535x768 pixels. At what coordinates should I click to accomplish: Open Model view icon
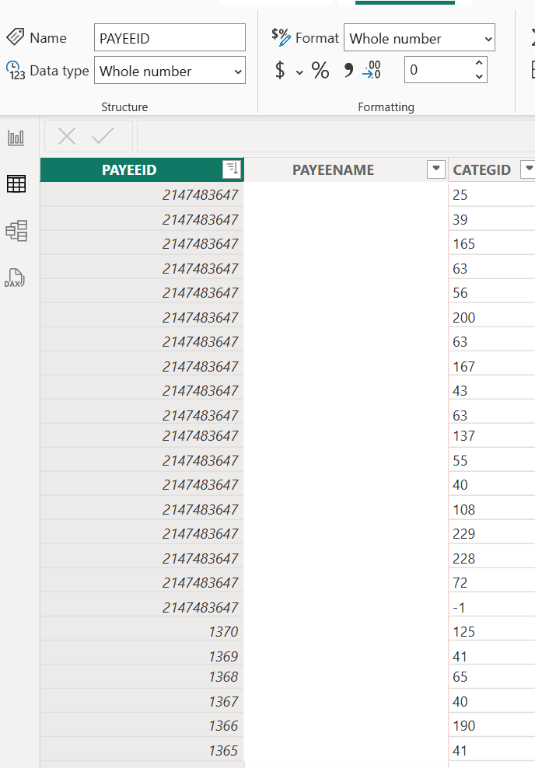tap(16, 230)
